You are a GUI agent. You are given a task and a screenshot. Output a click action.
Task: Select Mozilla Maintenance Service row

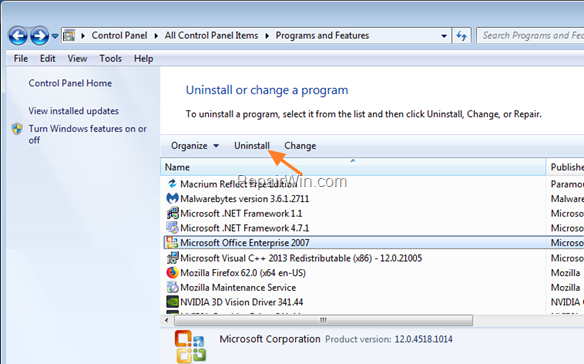pyautogui.click(x=374, y=288)
